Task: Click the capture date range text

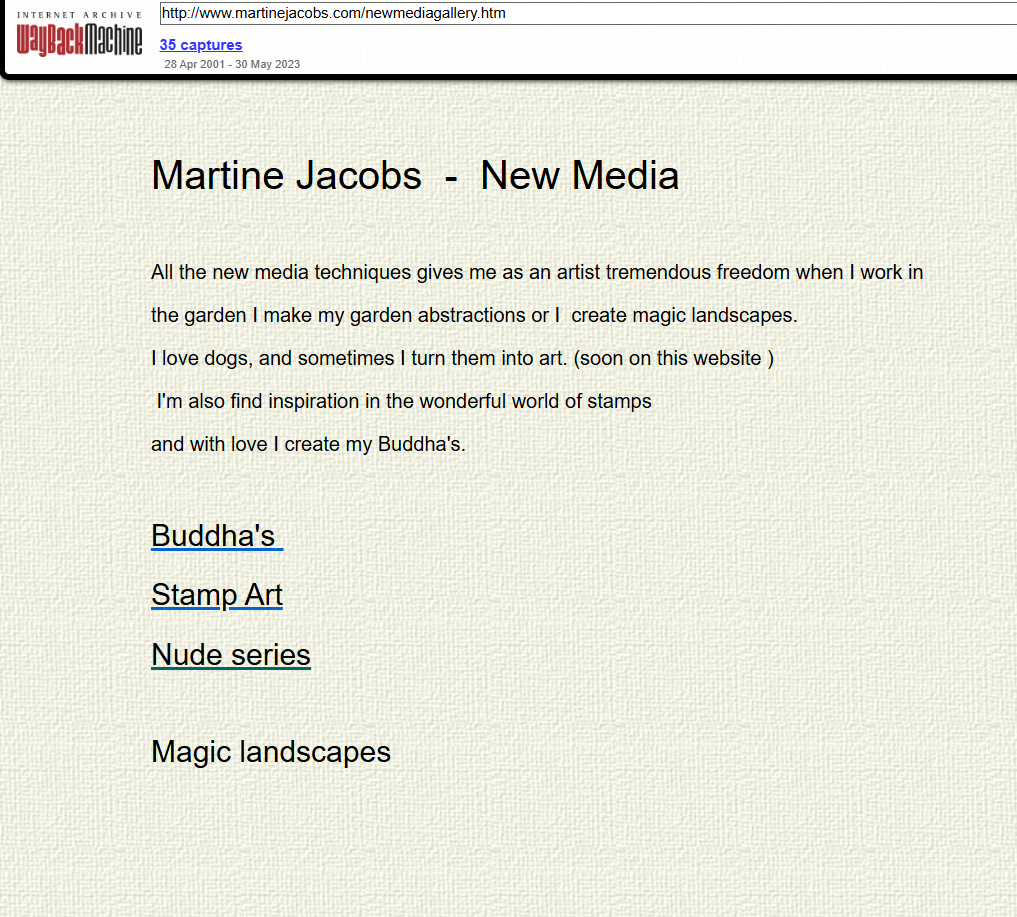Action: click(232, 64)
